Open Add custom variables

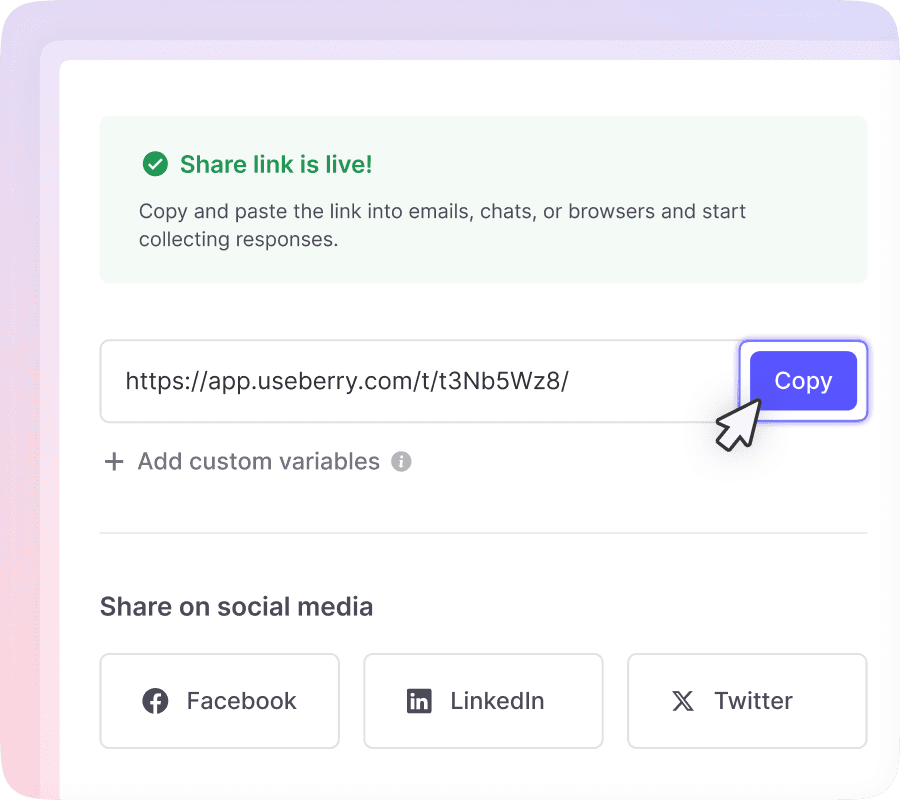point(258,461)
